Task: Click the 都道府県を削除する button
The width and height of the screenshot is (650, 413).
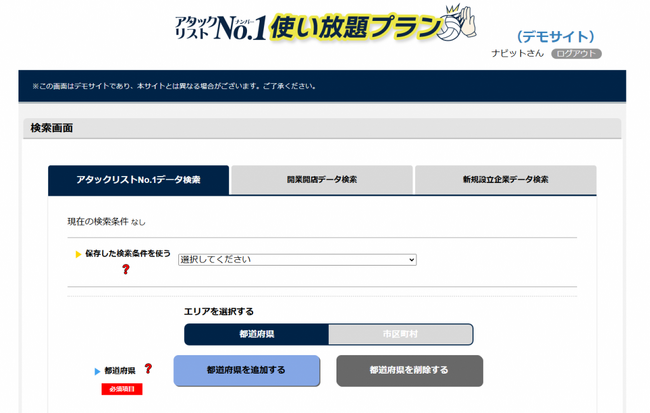Action: pos(410,370)
